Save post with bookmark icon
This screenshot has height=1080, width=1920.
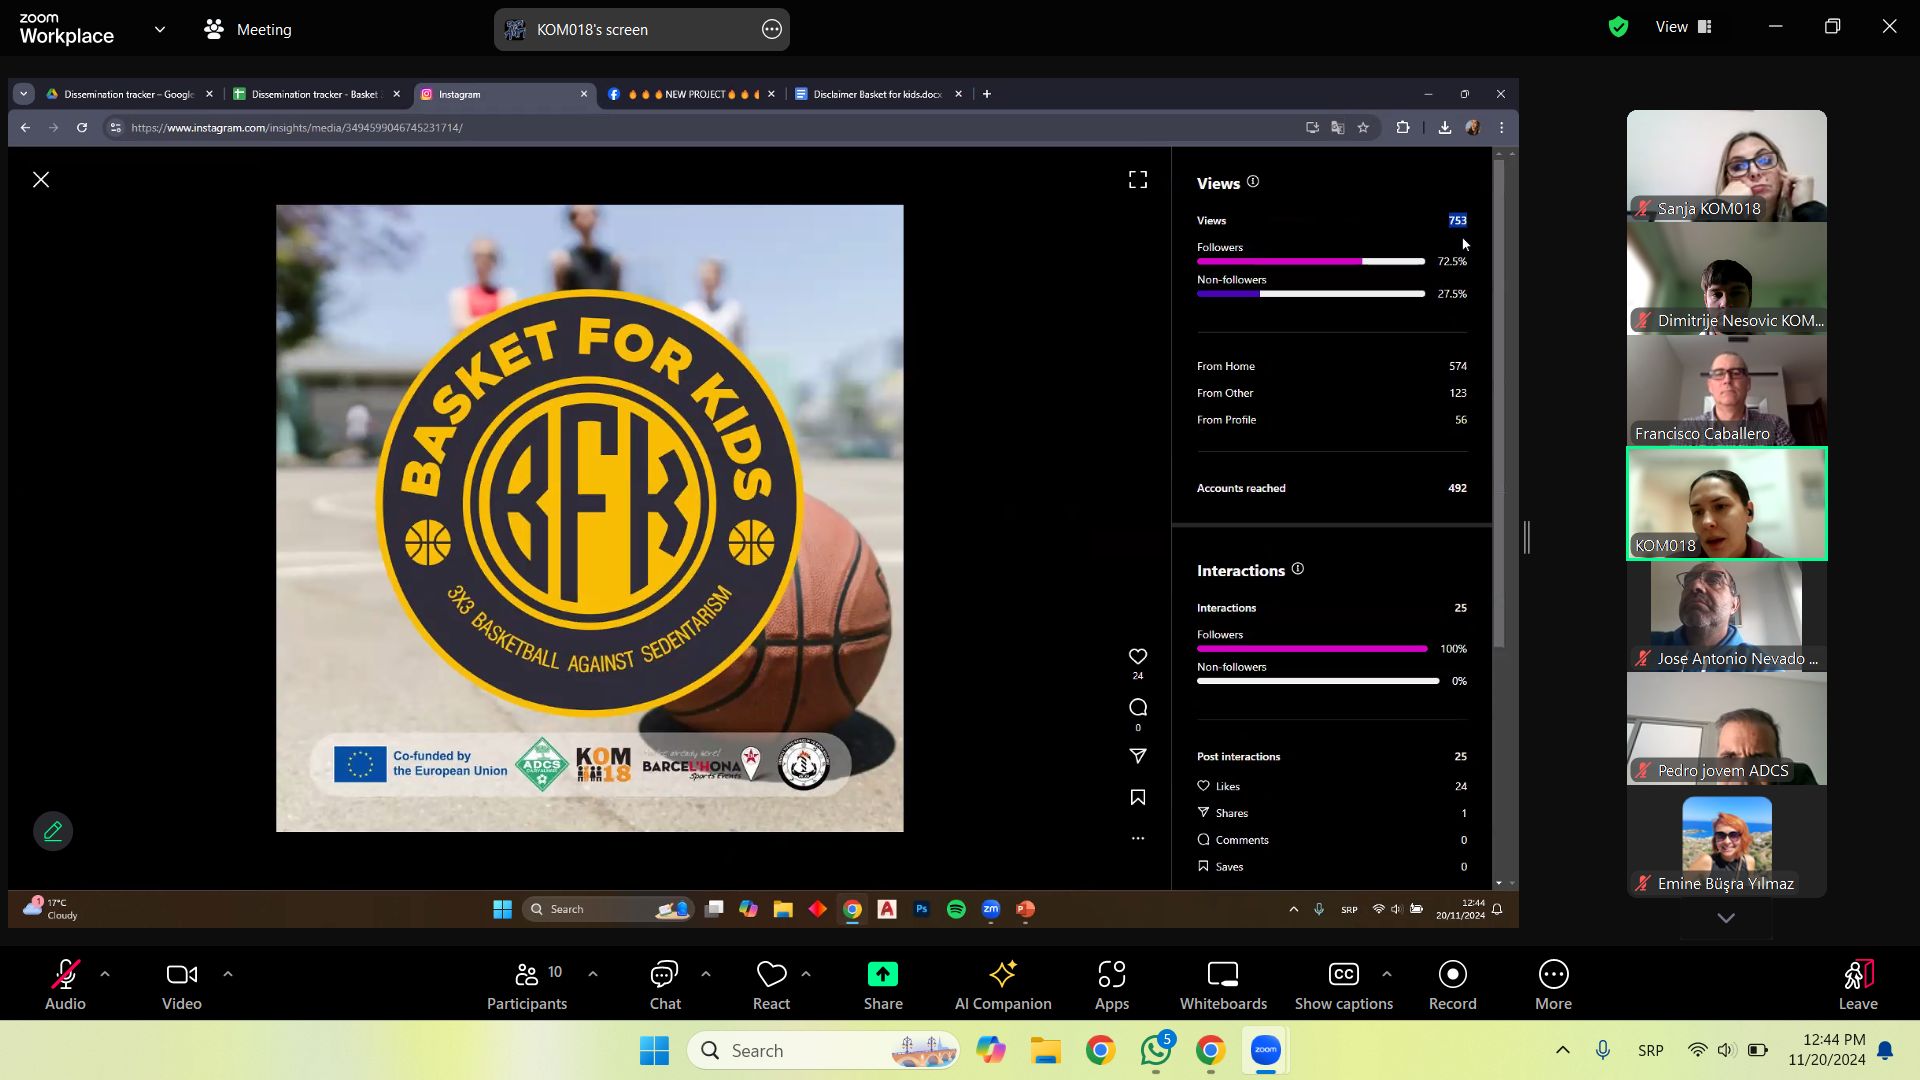pyautogui.click(x=1138, y=797)
